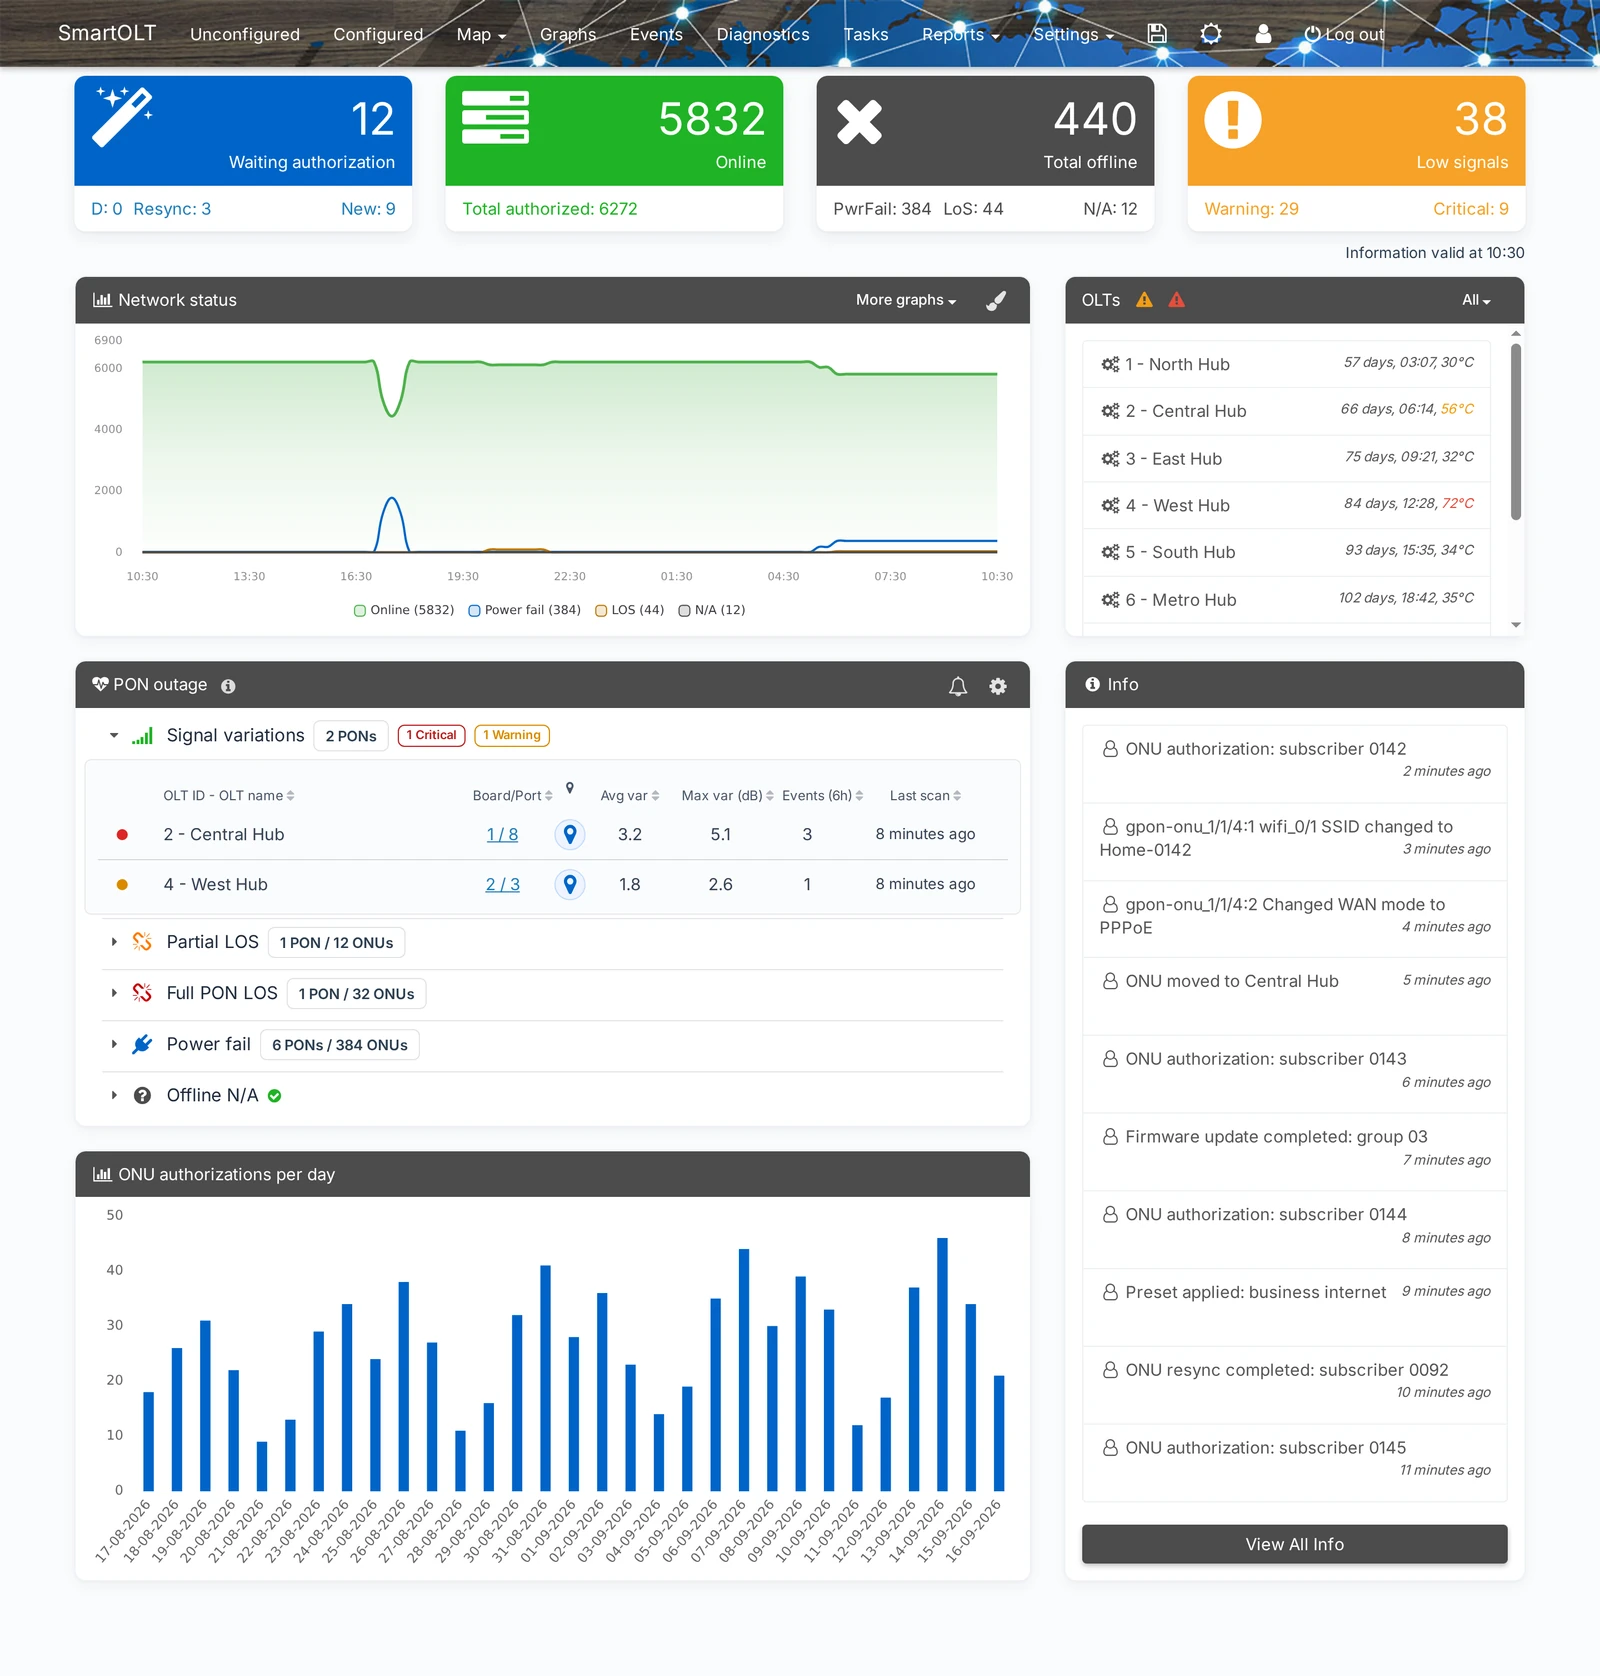The width and height of the screenshot is (1600, 1676).
Task: Click the Full PON LOS icon
Action: coord(142,993)
